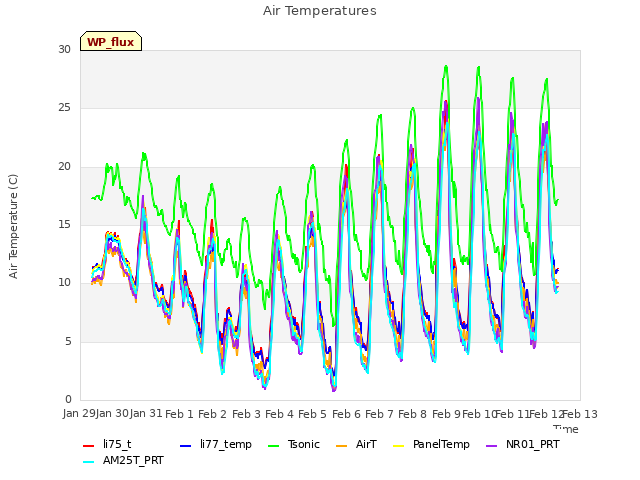Click the yellow PanelTemp legend swatch
This screenshot has height=480, width=640.
[x=398, y=445]
